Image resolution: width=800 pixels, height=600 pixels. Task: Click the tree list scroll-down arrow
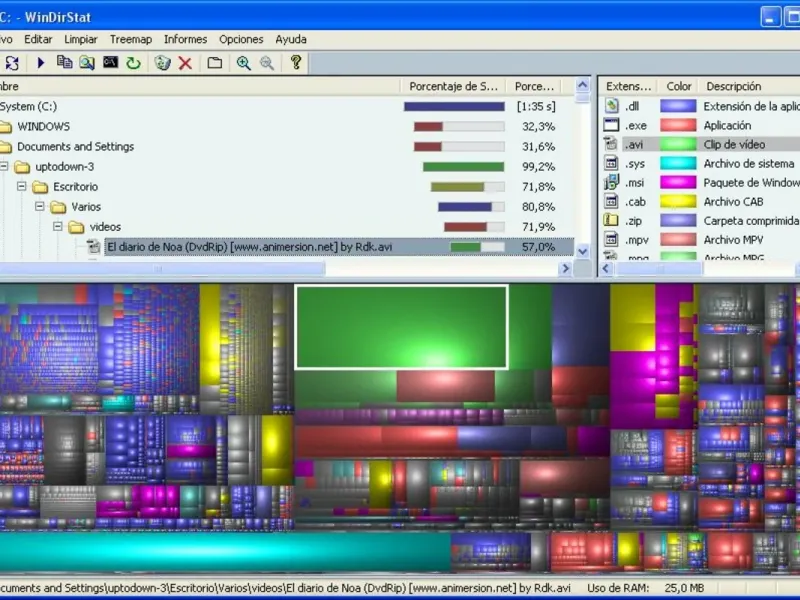583,251
